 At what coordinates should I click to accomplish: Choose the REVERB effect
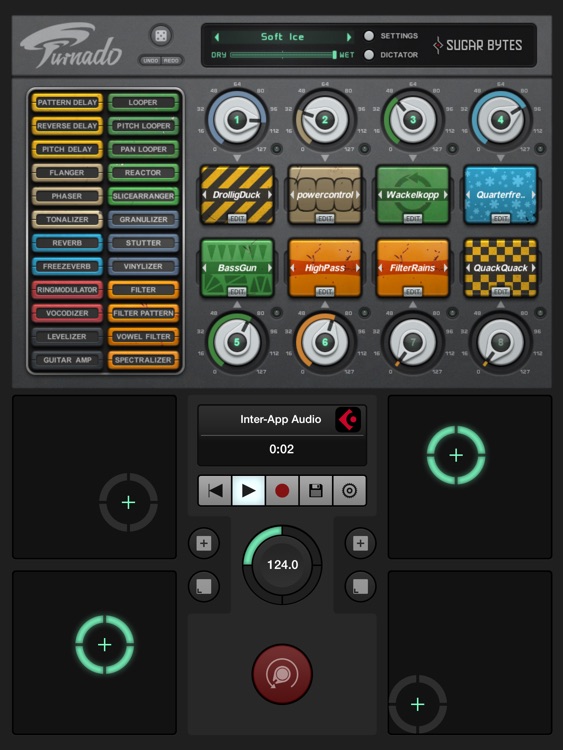pyautogui.click(x=67, y=243)
